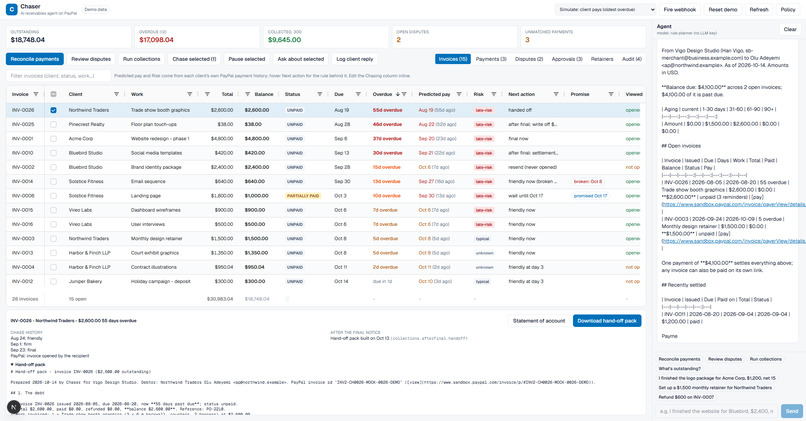The width and height of the screenshot is (806, 421).
Task: Open the Client column filter icon
Action: pyautogui.click(x=116, y=94)
